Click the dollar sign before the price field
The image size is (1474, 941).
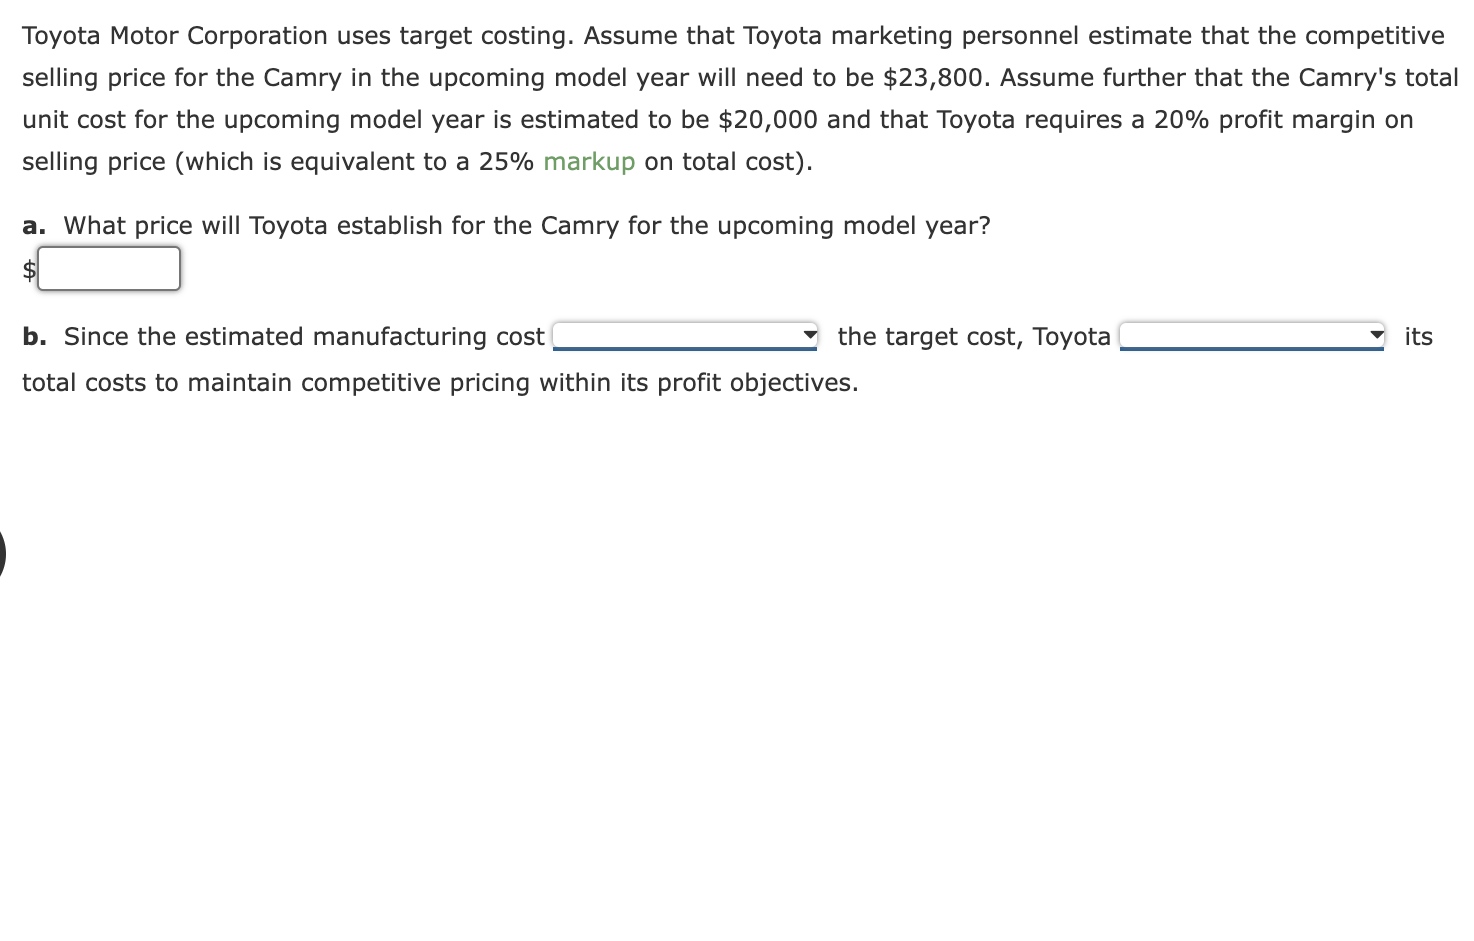click(x=30, y=270)
